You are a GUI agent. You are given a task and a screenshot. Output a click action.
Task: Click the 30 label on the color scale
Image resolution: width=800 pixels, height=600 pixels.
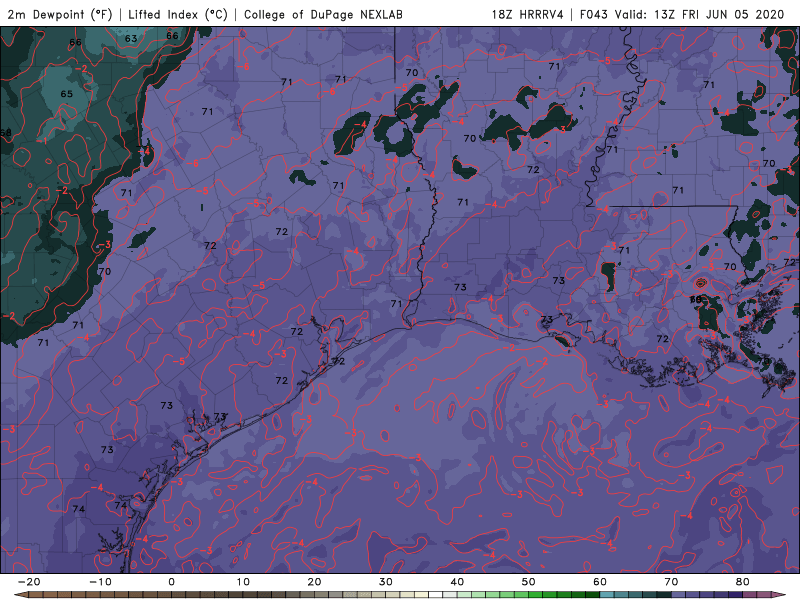tap(386, 582)
